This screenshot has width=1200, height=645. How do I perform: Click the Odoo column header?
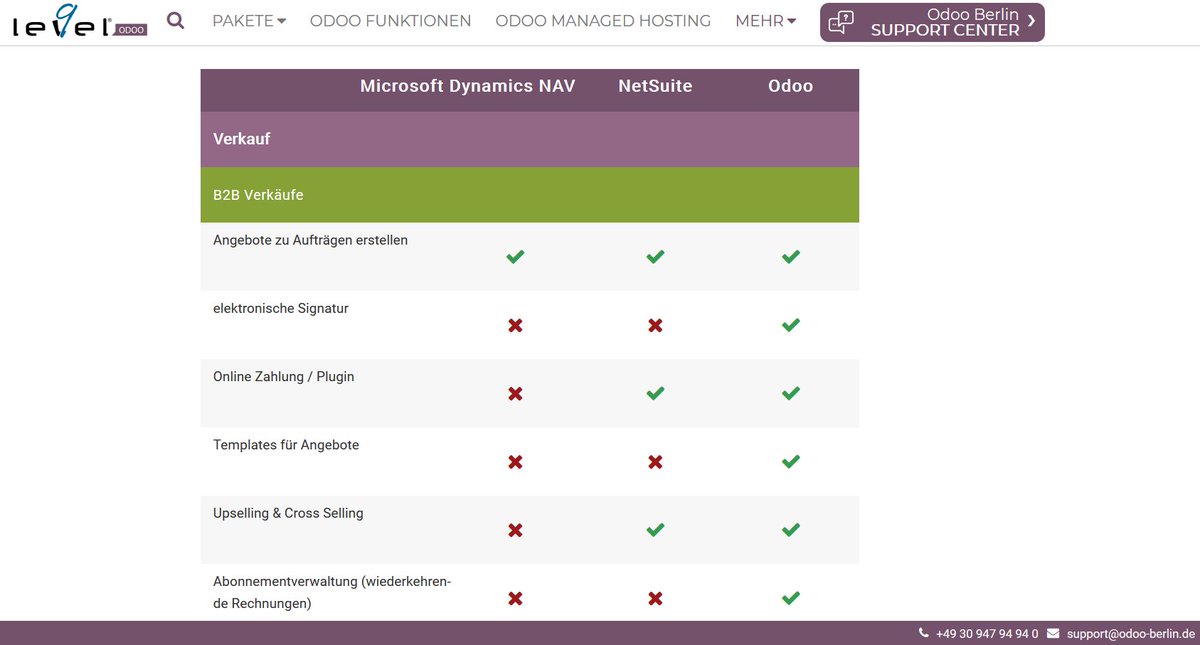790,86
